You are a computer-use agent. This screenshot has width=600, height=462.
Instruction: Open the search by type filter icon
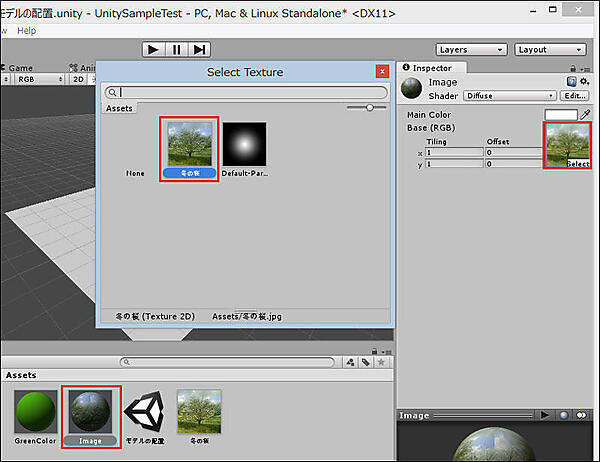pos(350,362)
